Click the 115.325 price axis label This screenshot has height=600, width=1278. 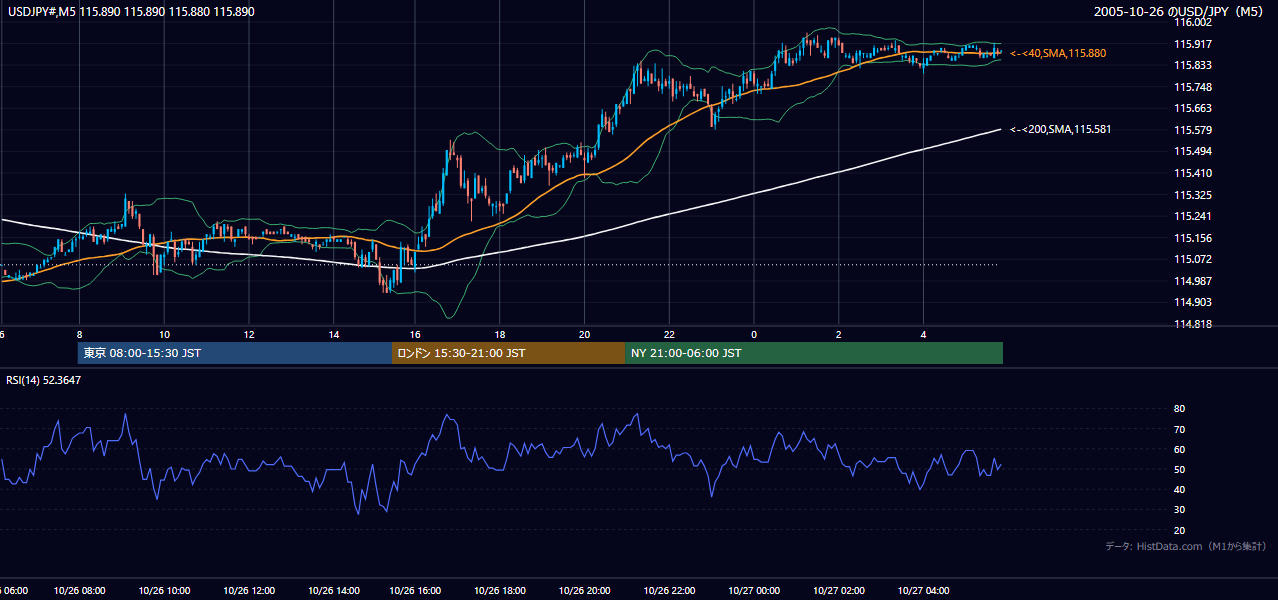click(1192, 195)
